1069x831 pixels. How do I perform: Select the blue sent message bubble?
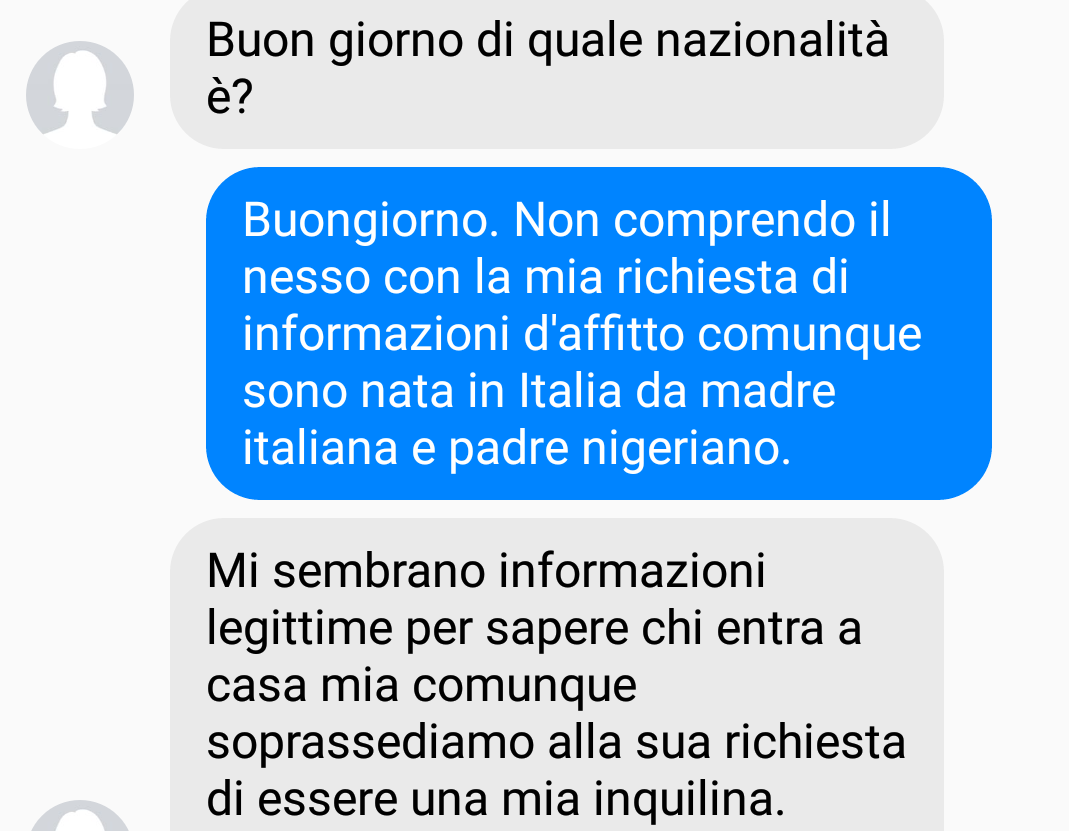pyautogui.click(x=599, y=333)
